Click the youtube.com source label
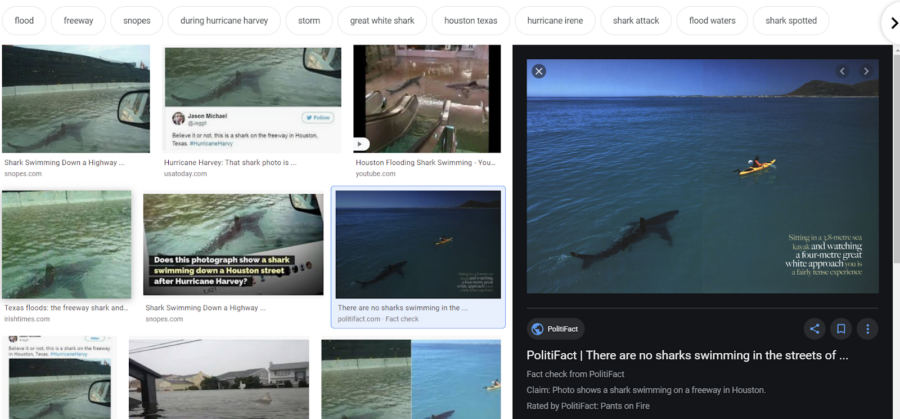900x419 pixels. (375, 173)
